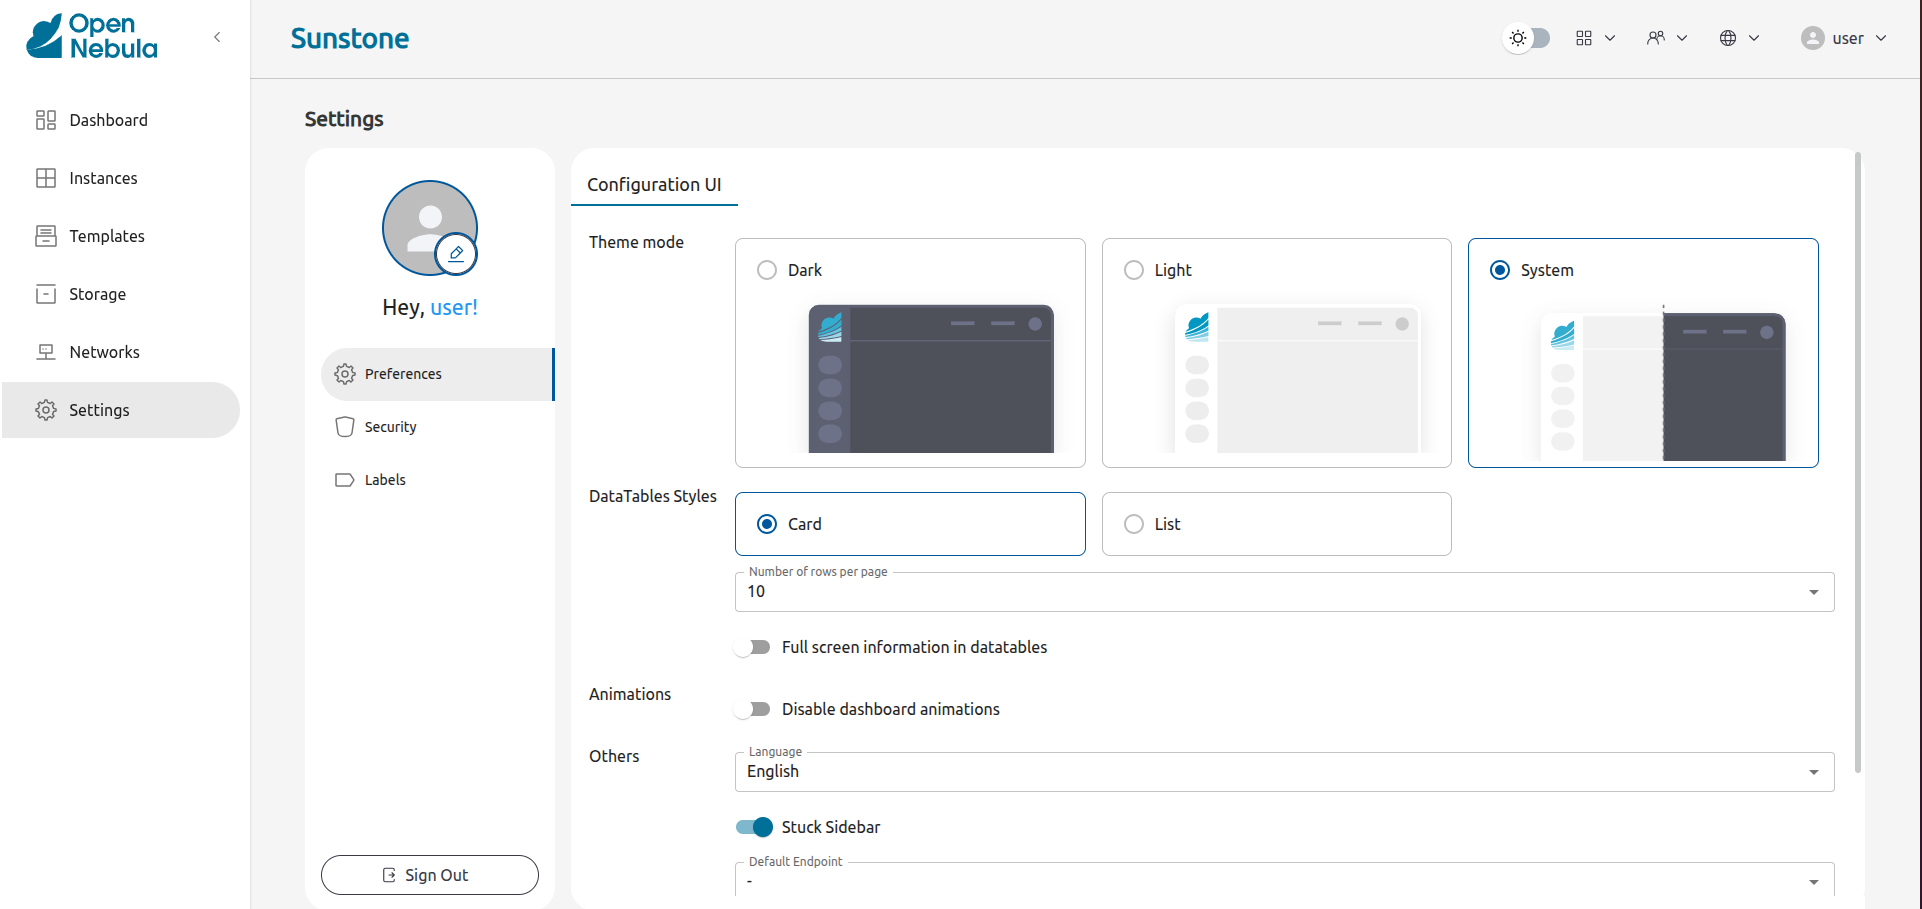Open the Configuration UI tab
The image size is (1922, 909).
pyautogui.click(x=654, y=185)
